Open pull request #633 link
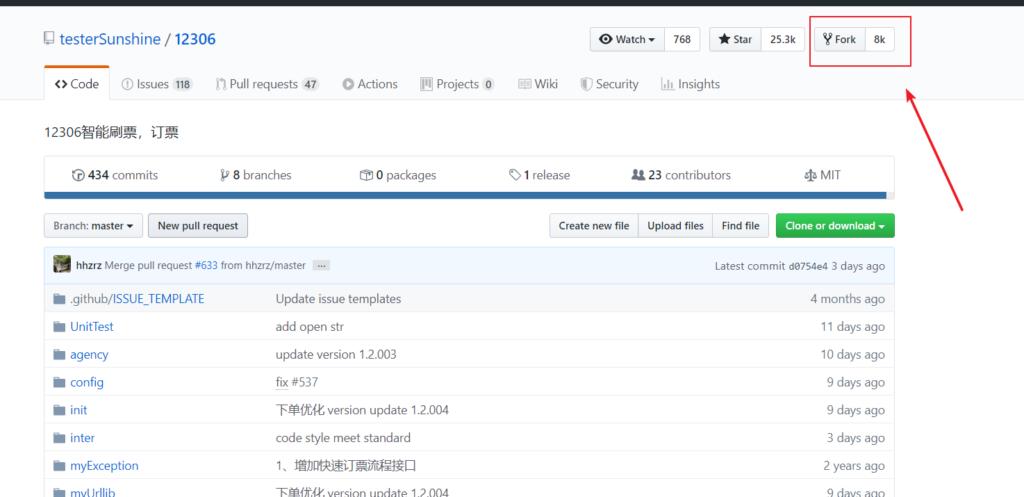 point(206,265)
